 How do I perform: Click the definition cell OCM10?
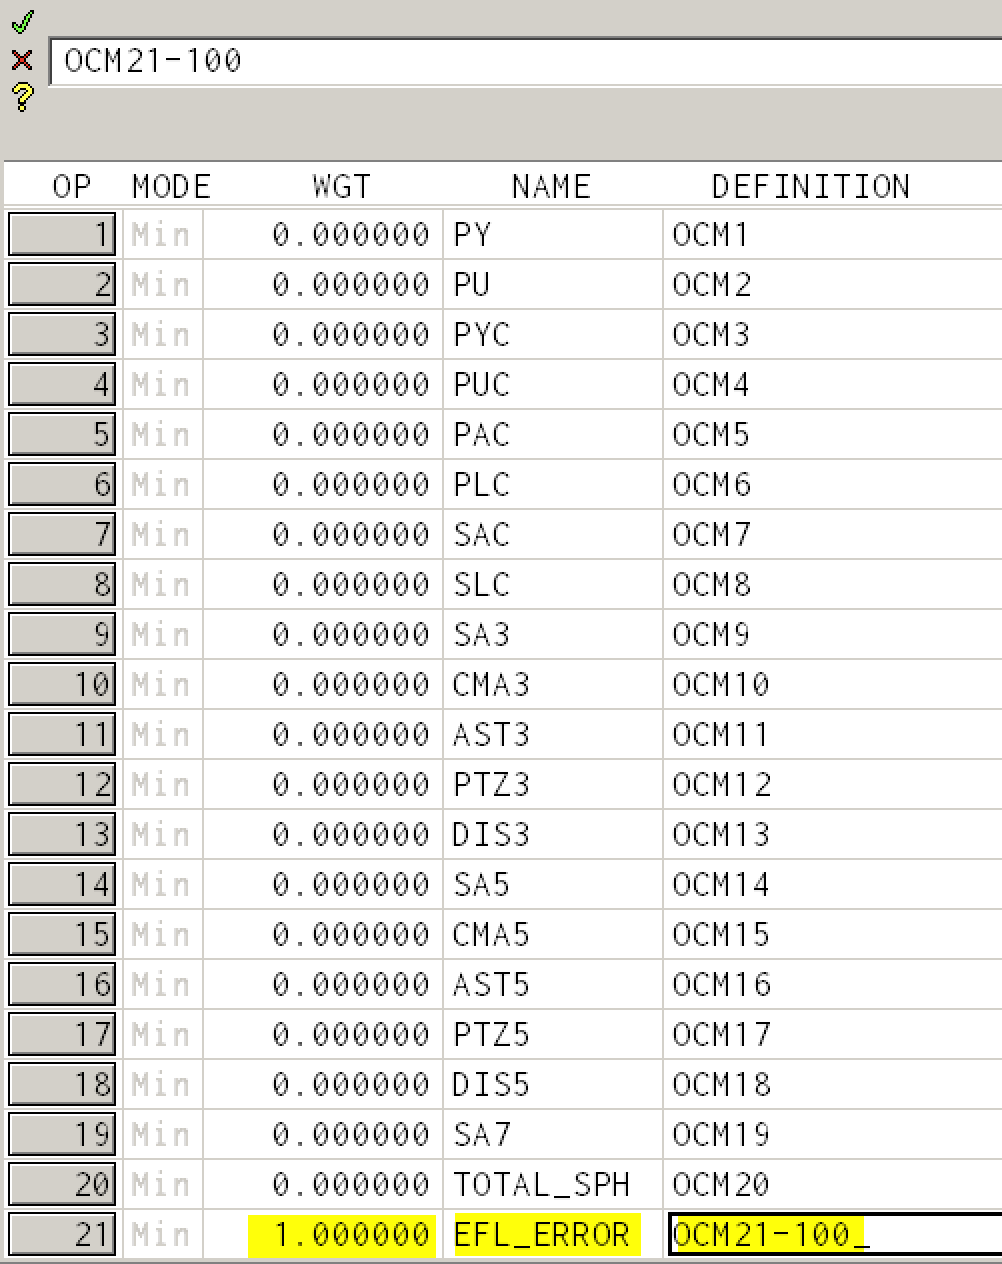[x=833, y=684]
